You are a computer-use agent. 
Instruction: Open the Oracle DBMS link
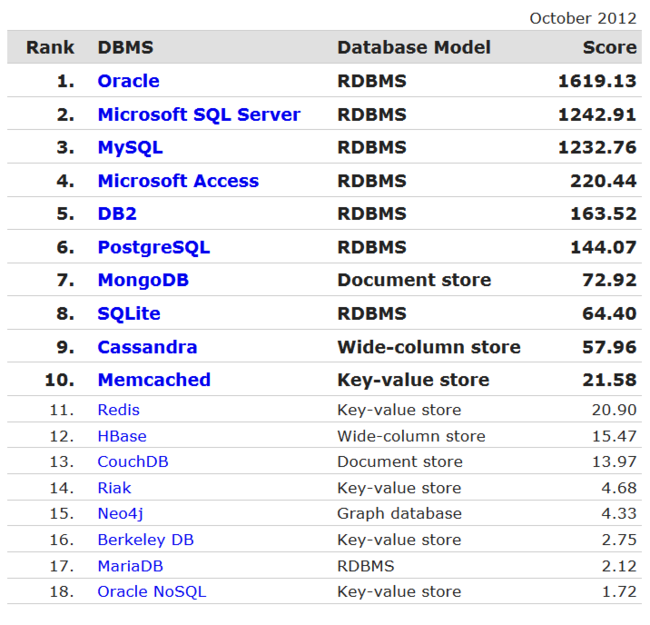click(x=128, y=81)
